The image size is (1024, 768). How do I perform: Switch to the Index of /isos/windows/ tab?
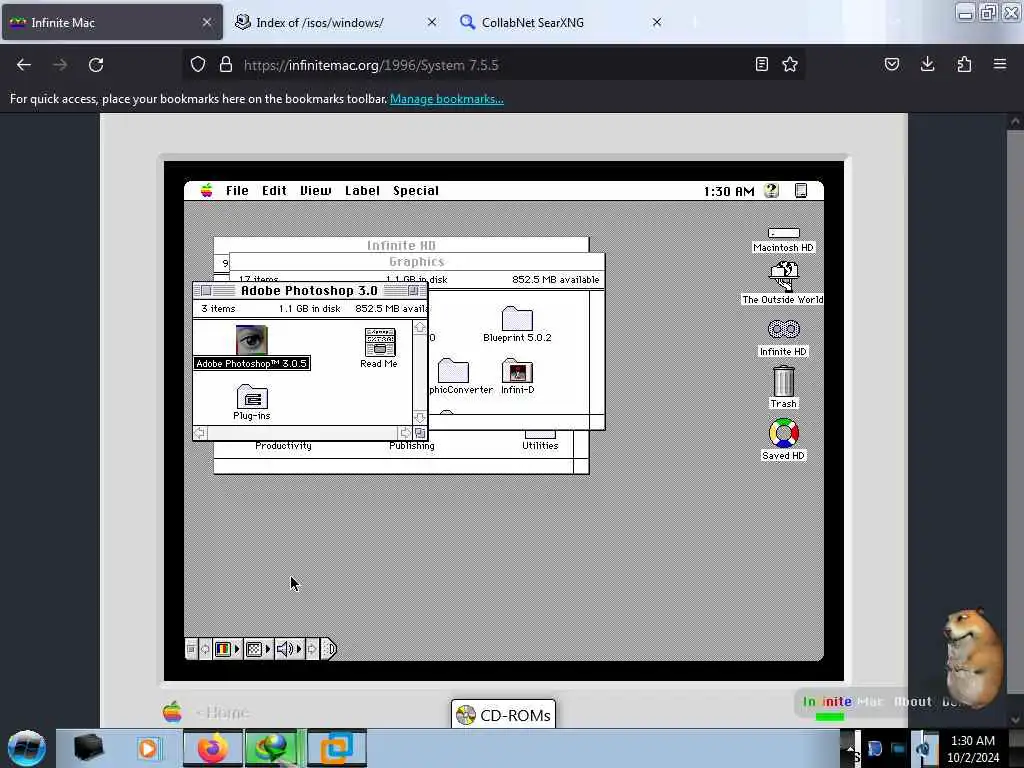tap(336, 22)
